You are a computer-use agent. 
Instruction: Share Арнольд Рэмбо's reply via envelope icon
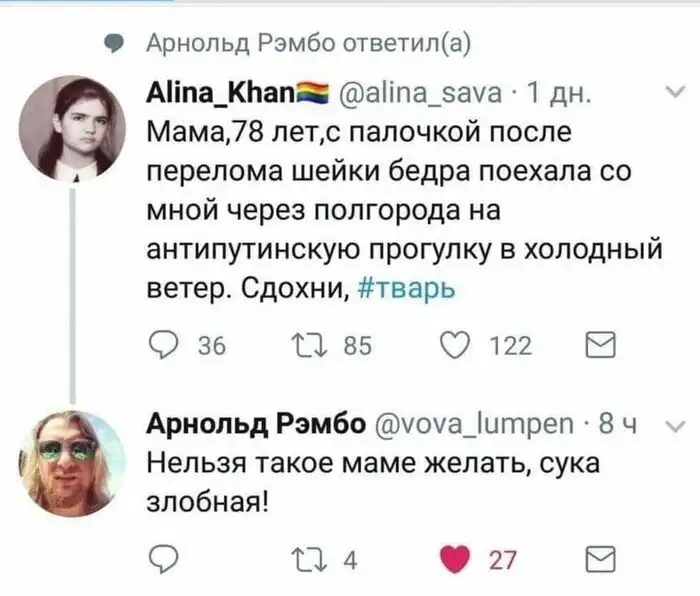[601, 558]
